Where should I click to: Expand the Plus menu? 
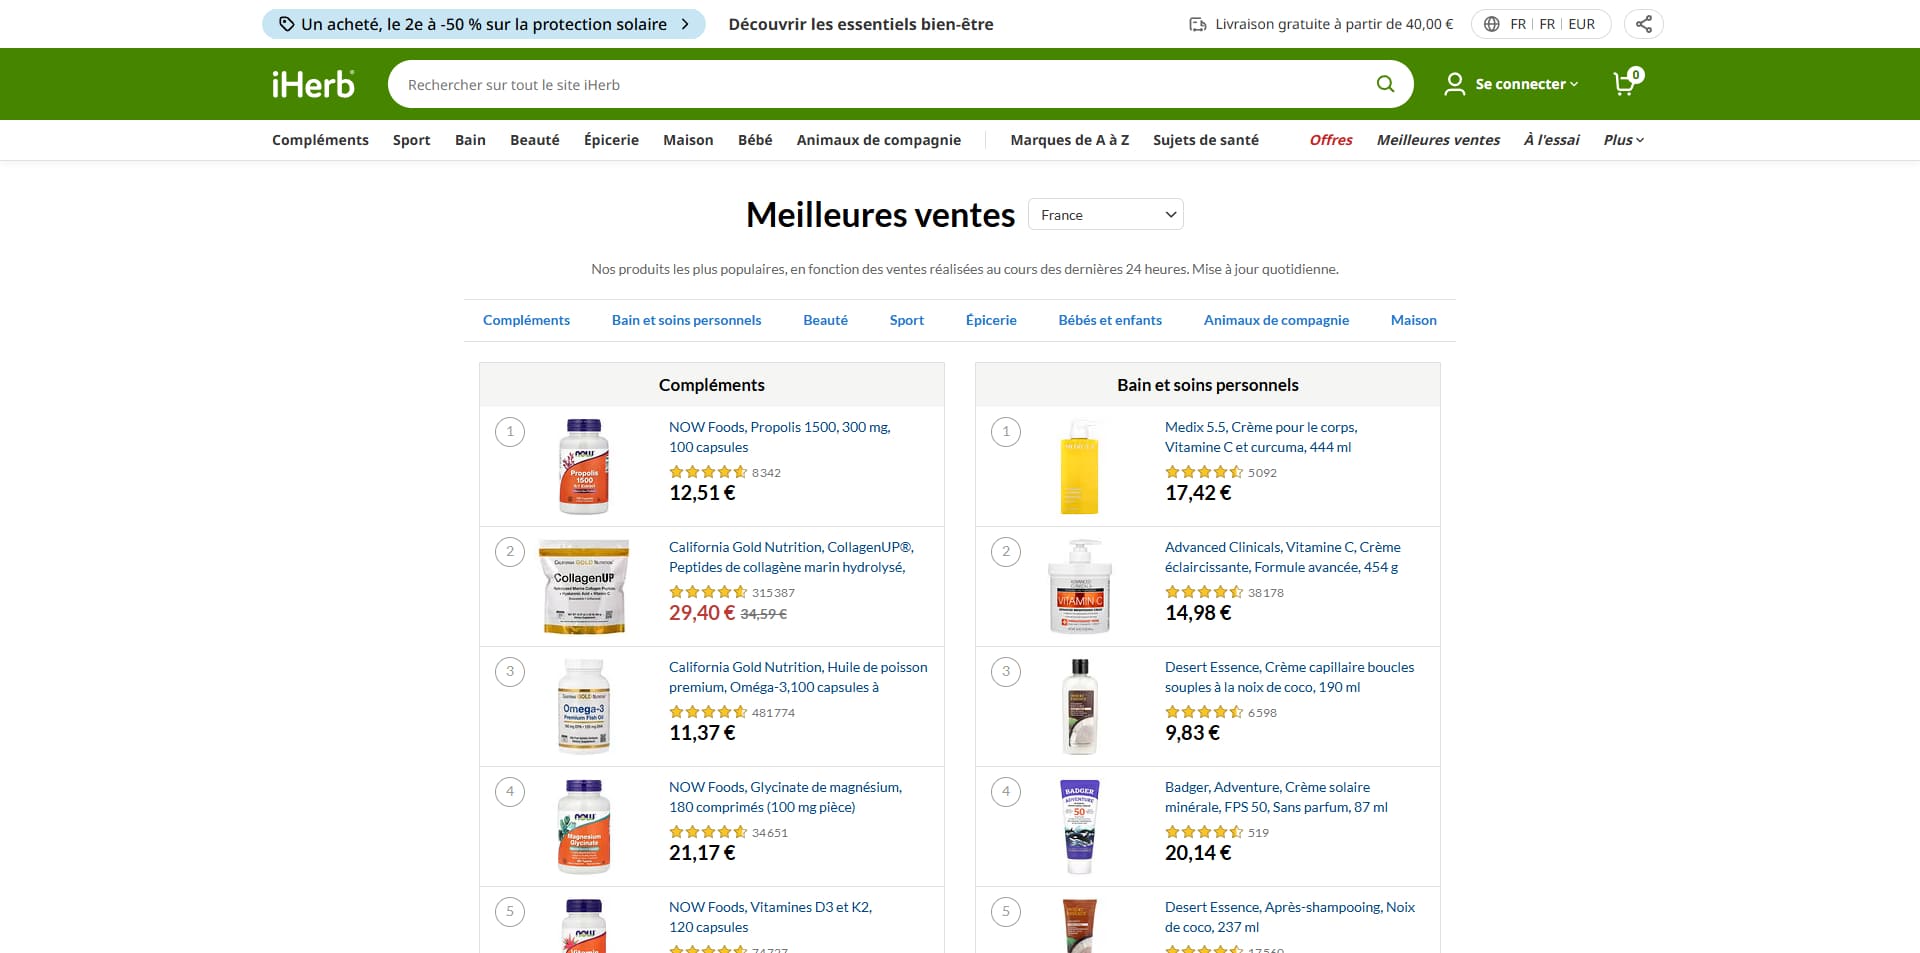coord(1624,140)
